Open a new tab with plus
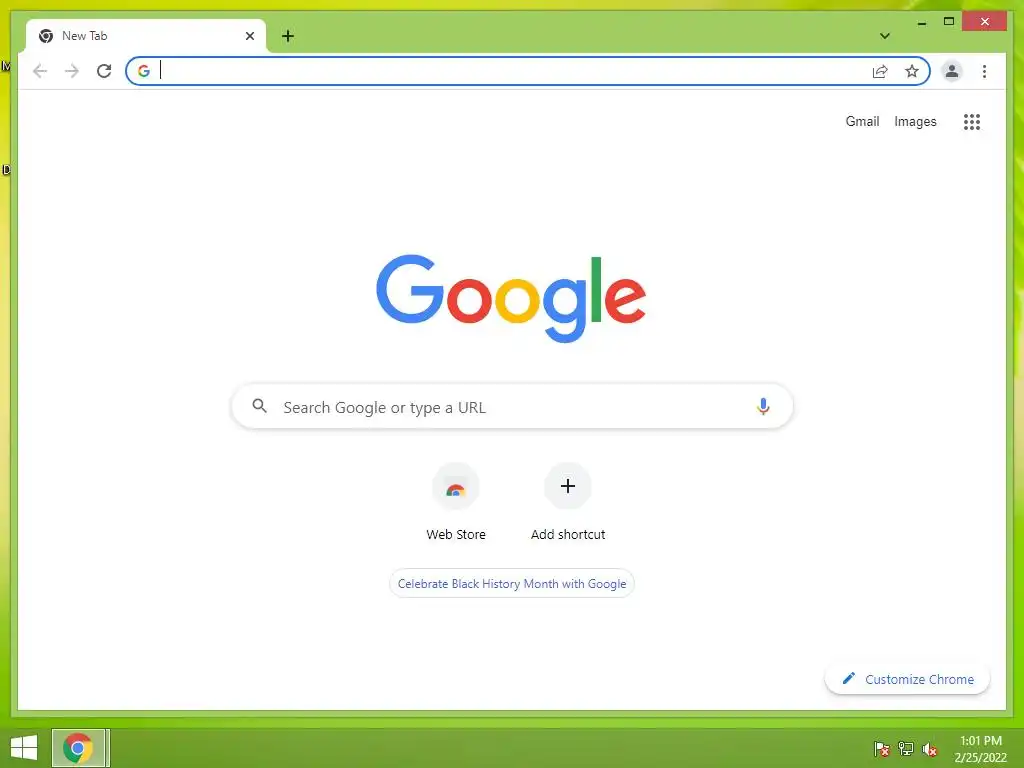 [x=288, y=36]
